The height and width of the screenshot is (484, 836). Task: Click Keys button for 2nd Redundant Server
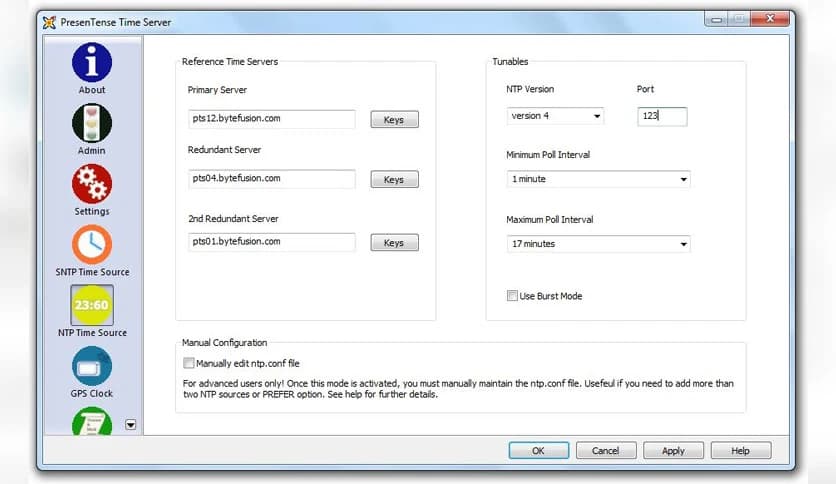click(395, 243)
